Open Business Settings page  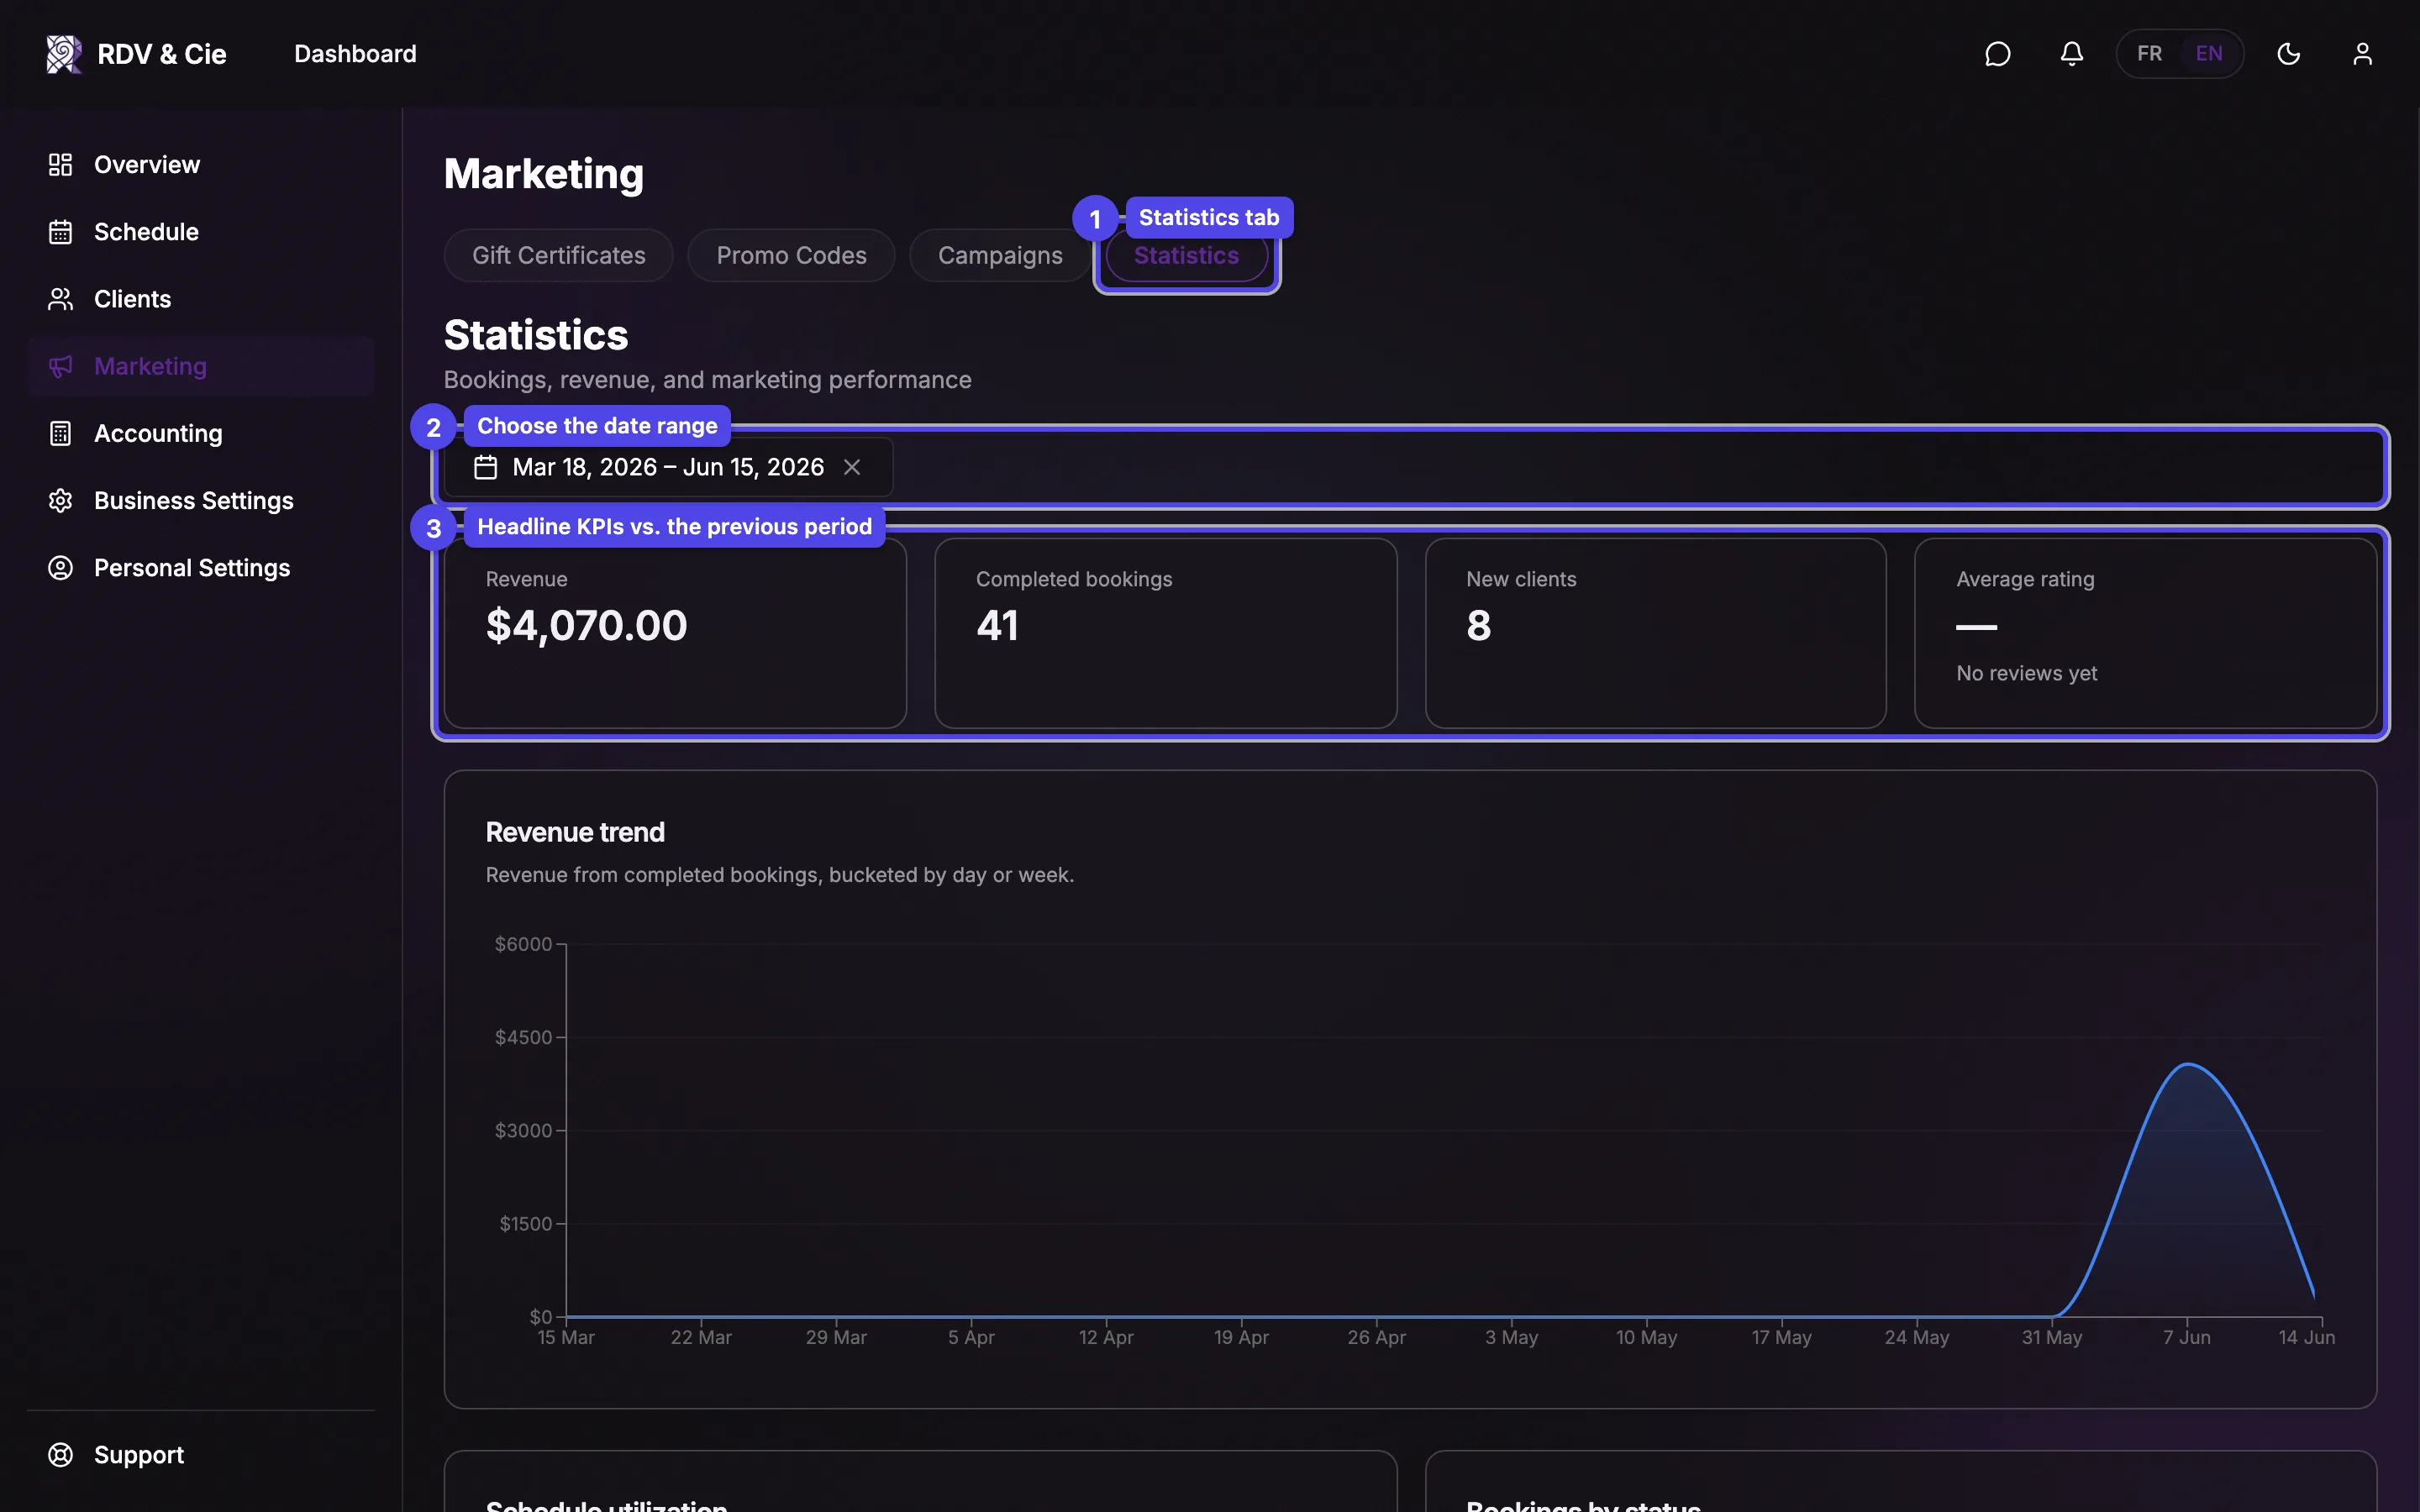201,500
